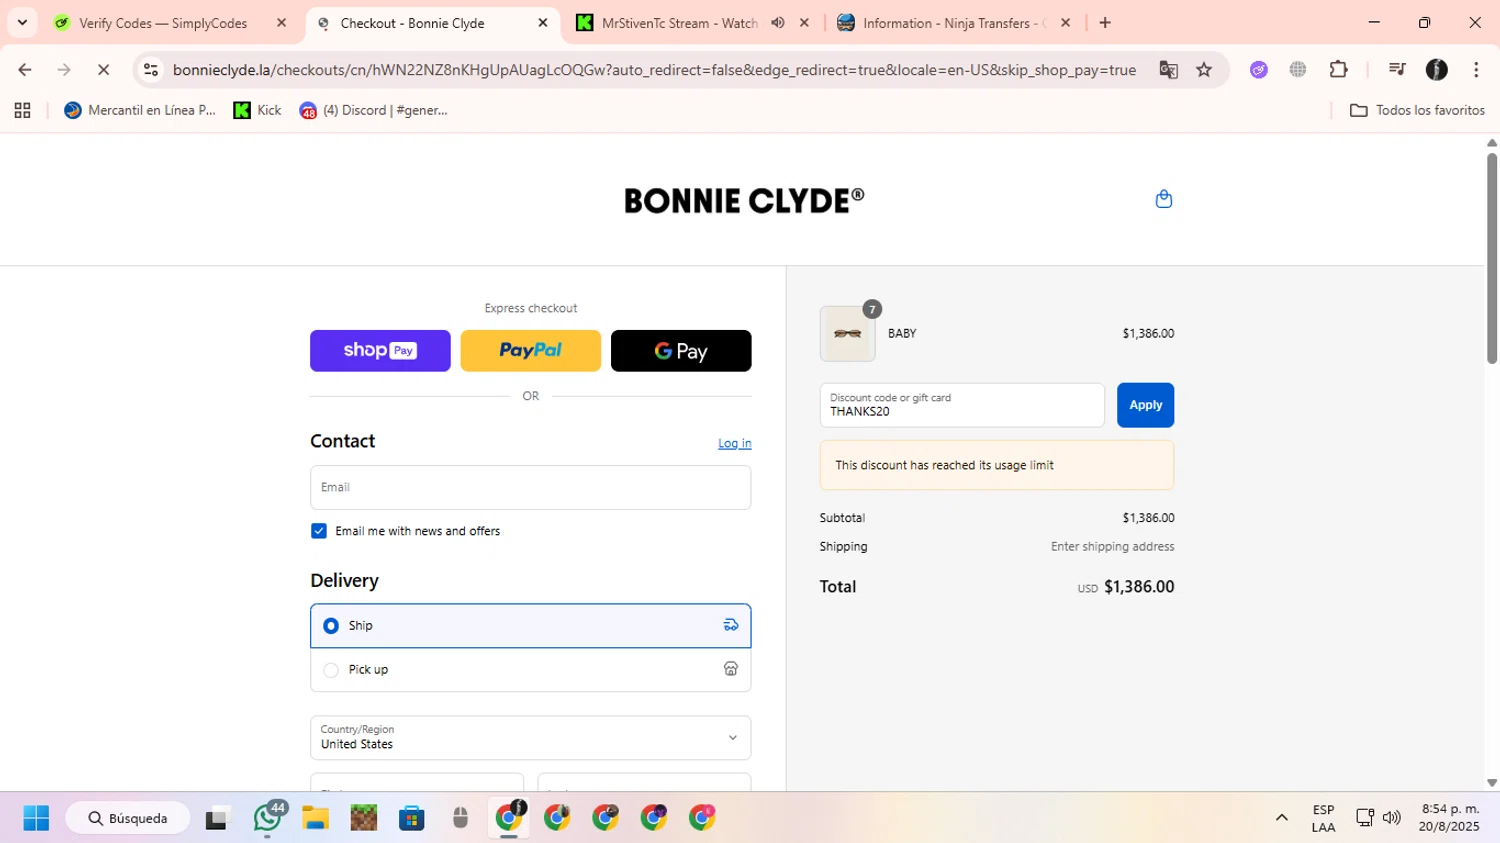
Task: Click the page scrollbar thumb
Action: [x=1492, y=258]
